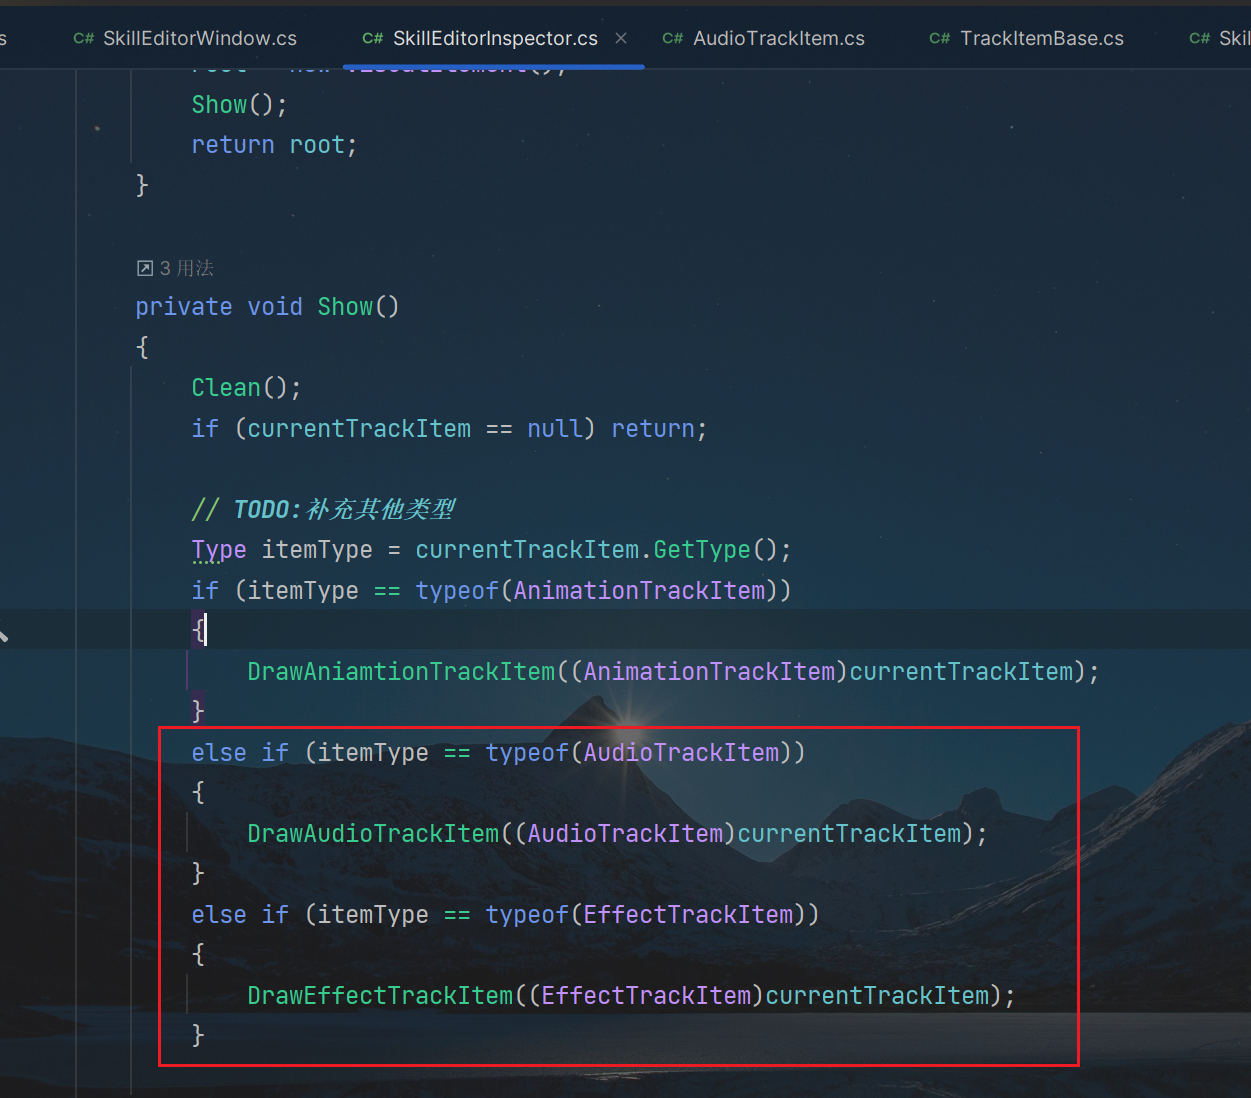Switch to the SkillEditorWindow.cs tab
The width and height of the screenshot is (1251, 1098).
(x=185, y=38)
